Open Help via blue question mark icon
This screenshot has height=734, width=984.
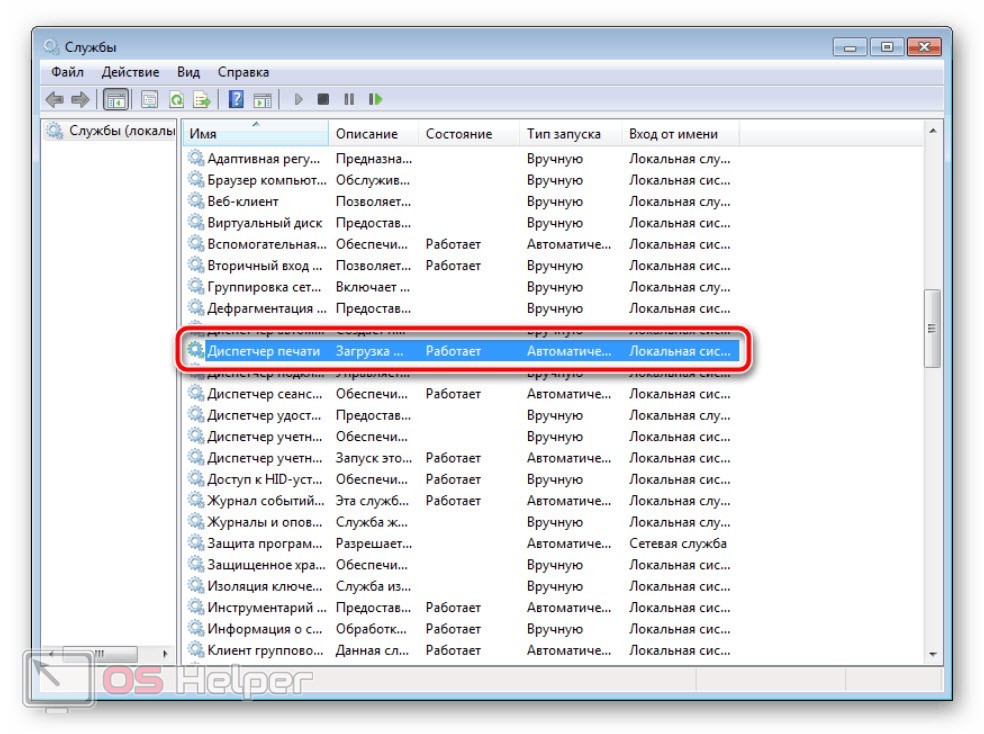[236, 99]
